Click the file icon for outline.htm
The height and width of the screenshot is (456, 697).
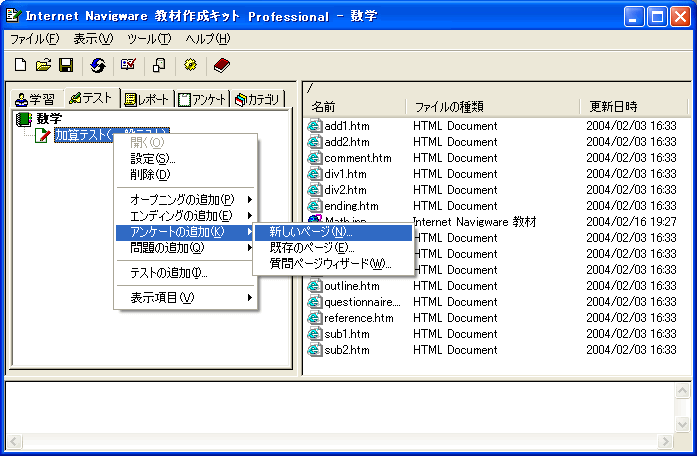pos(314,286)
